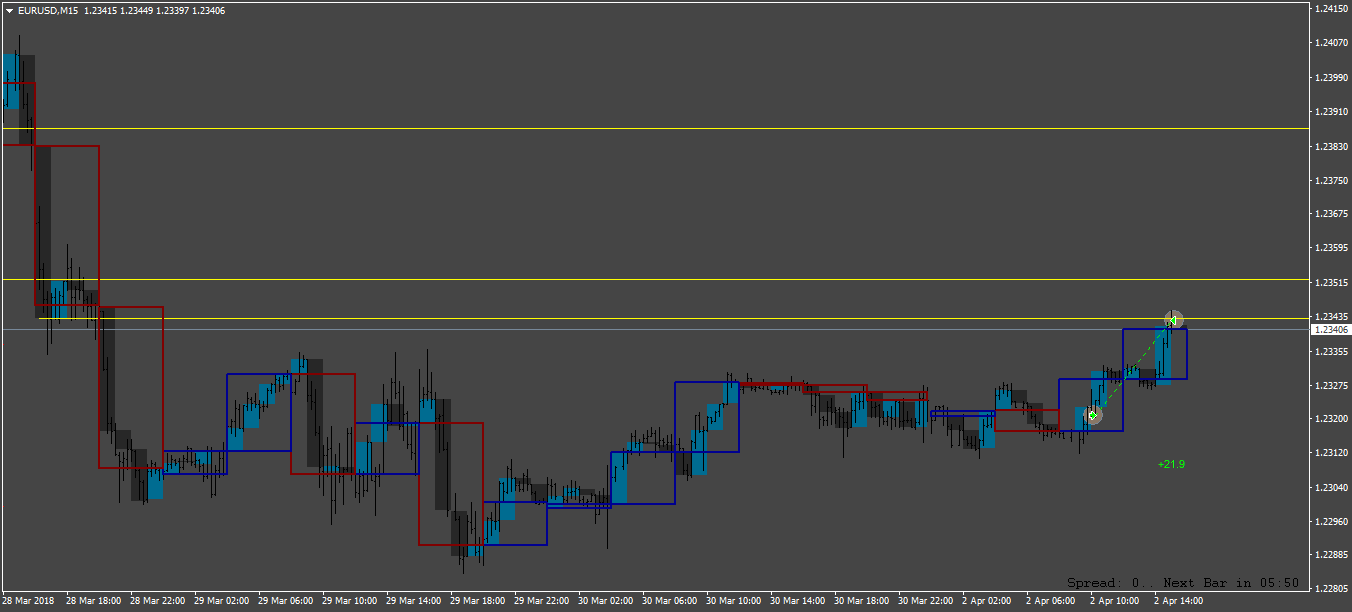This screenshot has width=1352, height=612.
Task: Click the 30 Mar 02:00 time label
Action: (x=606, y=601)
